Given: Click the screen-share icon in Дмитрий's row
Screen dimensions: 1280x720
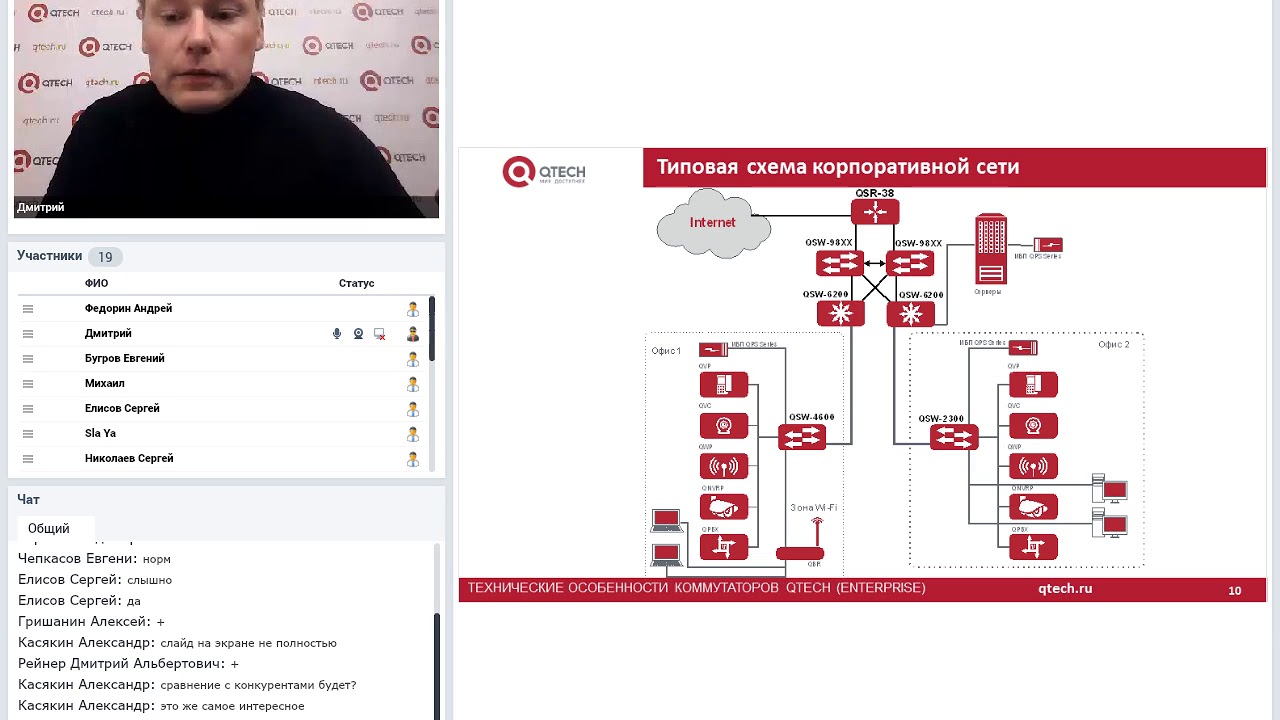Looking at the screenshot, I should tap(380, 334).
